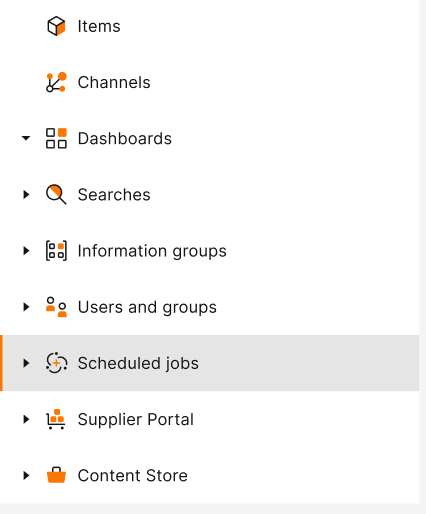
Task: Click the Channels branching-nodes icon
Action: [x=56, y=82]
